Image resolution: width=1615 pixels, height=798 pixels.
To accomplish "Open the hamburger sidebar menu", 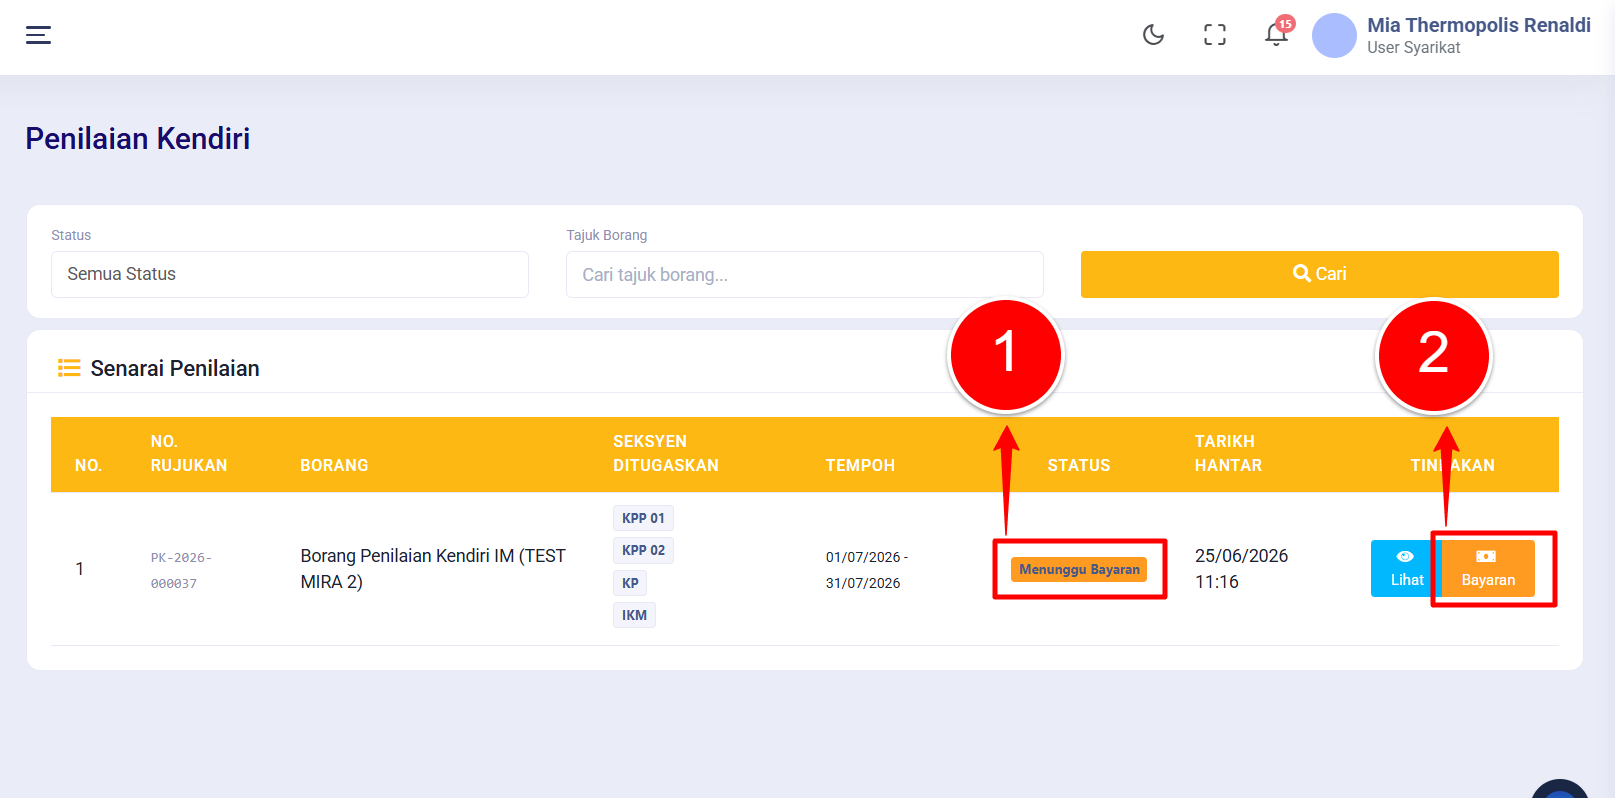I will tap(38, 35).
